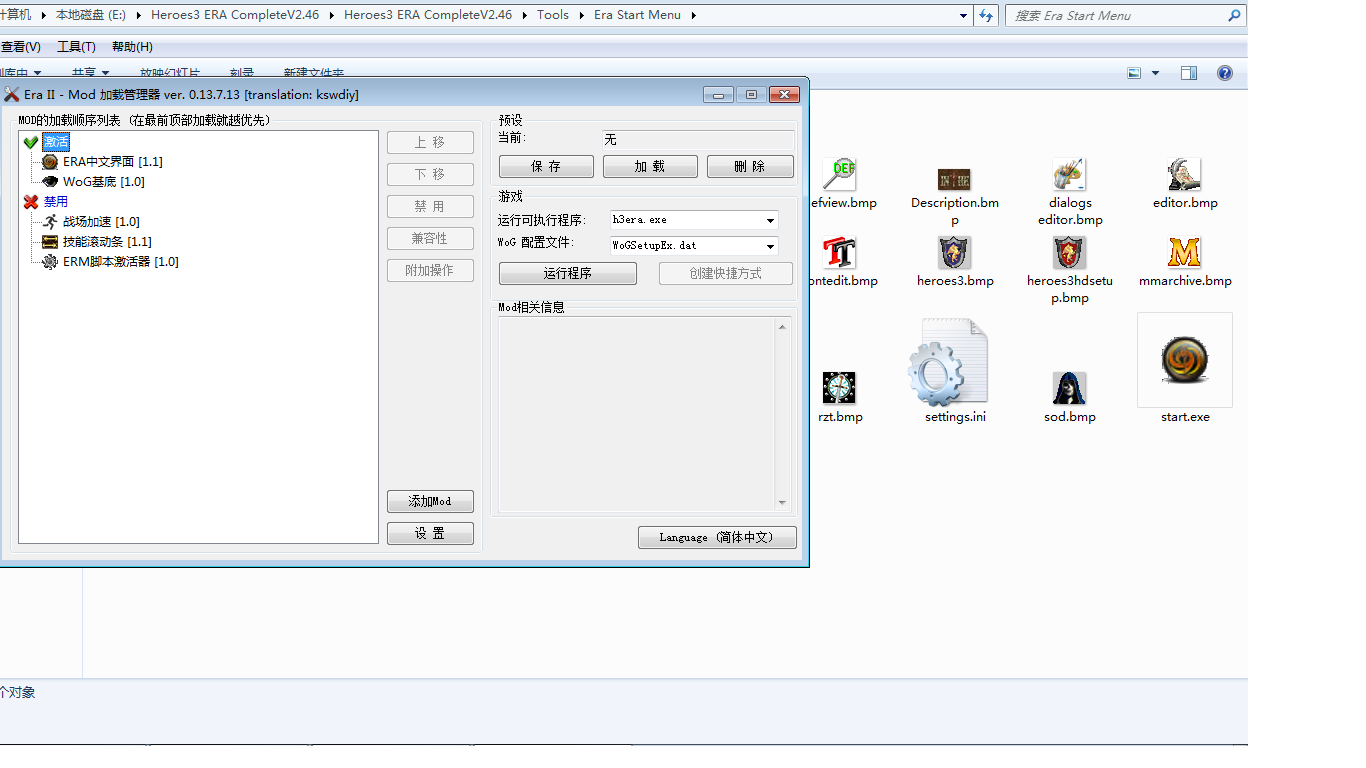Click the green checkmark enabled-group icon
Screen dimensions: 1366x768
[x=30, y=142]
